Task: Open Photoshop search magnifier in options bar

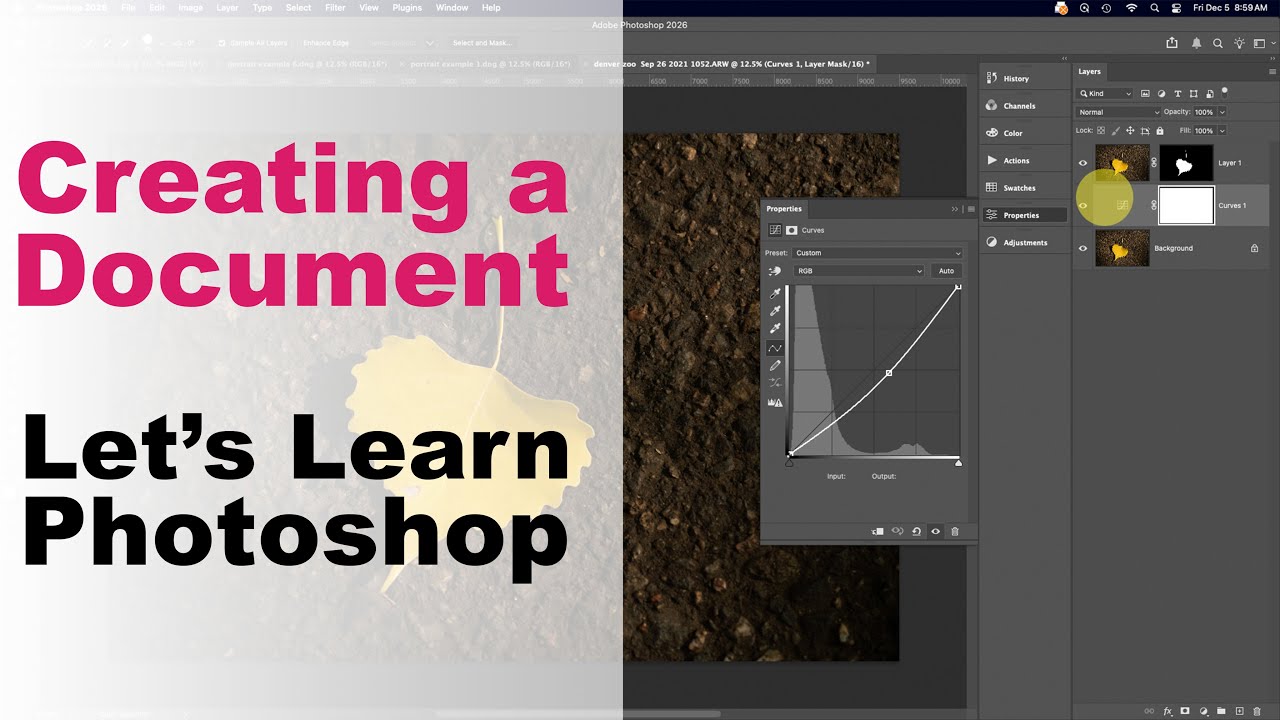Action: click(x=1218, y=43)
